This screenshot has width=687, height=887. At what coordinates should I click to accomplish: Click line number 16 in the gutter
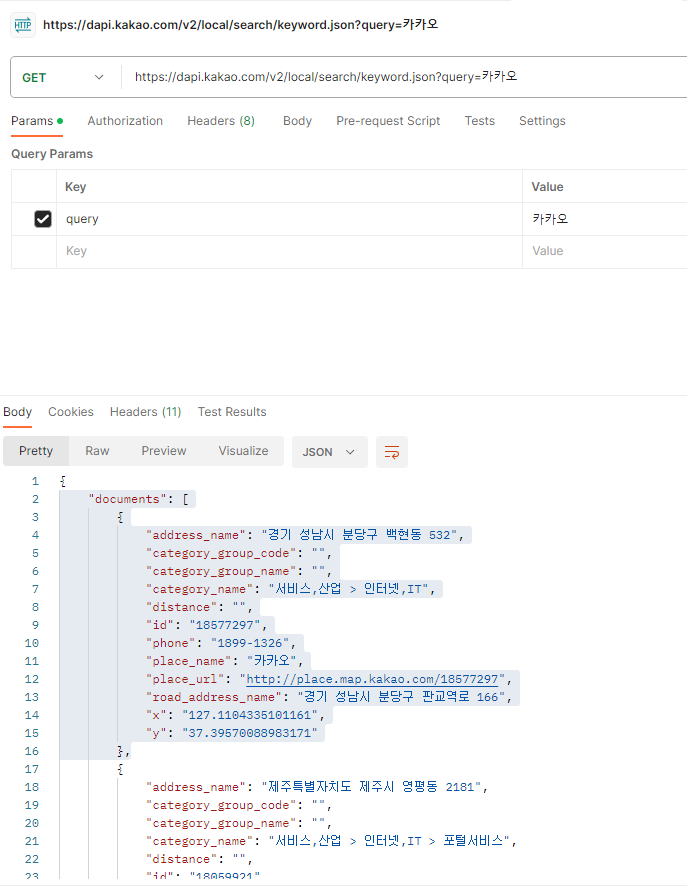coord(32,751)
